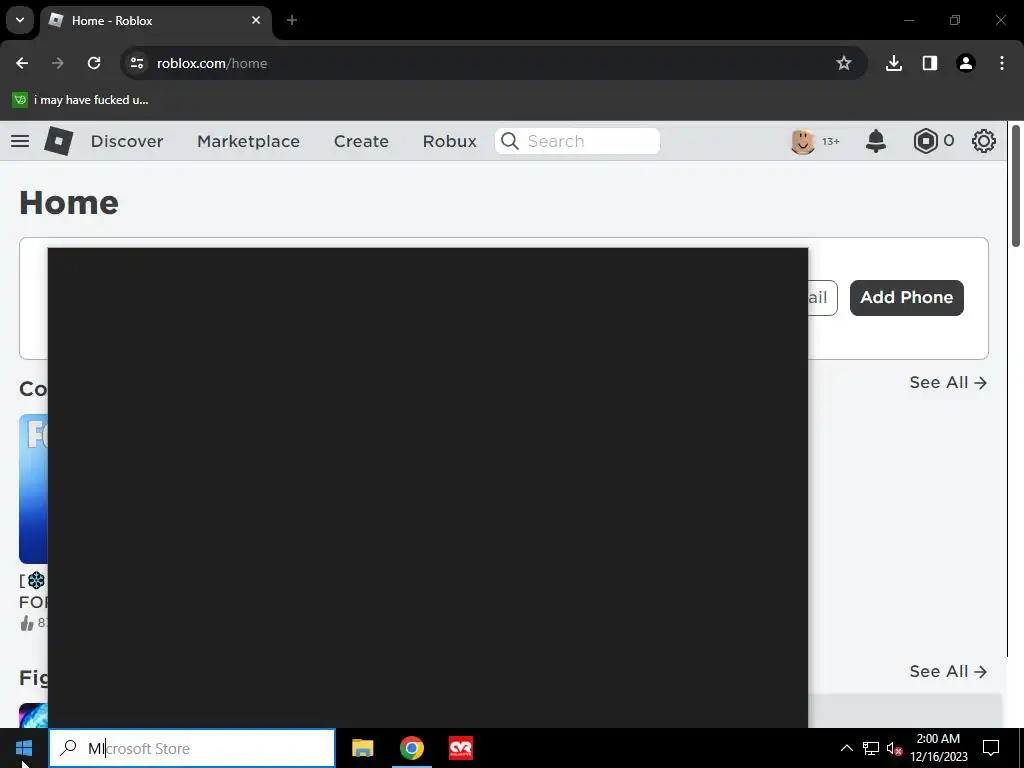1024x768 pixels.
Task: Open the Windows Start menu
Action: (x=24, y=748)
